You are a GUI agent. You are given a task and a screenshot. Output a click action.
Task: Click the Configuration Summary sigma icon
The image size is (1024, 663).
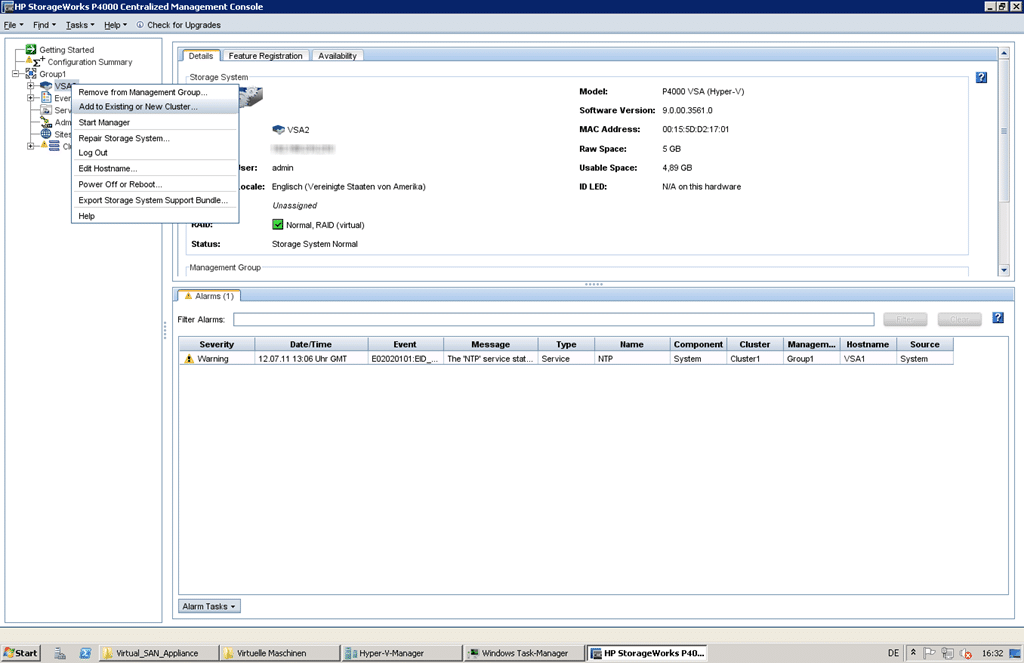pyautogui.click(x=39, y=61)
